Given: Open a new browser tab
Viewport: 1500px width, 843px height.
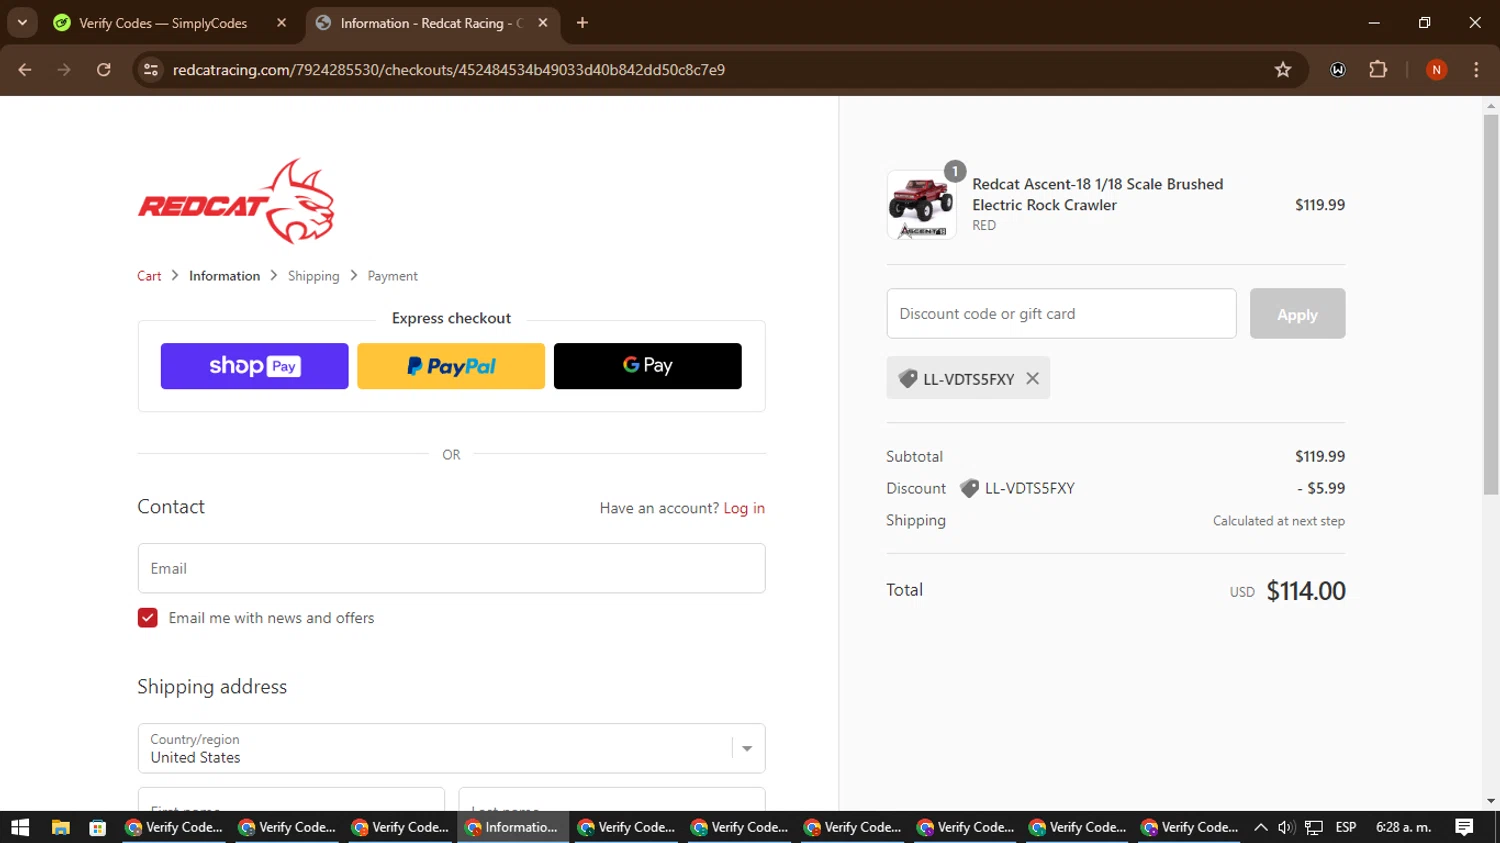Looking at the screenshot, I should [582, 23].
